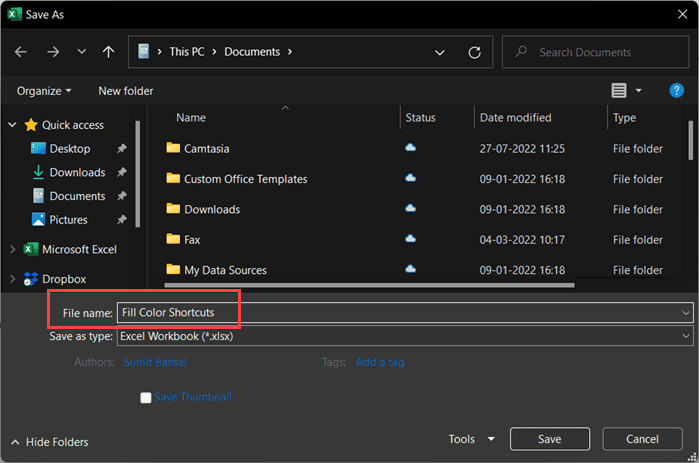
Task: Create a New folder
Action: (x=126, y=91)
